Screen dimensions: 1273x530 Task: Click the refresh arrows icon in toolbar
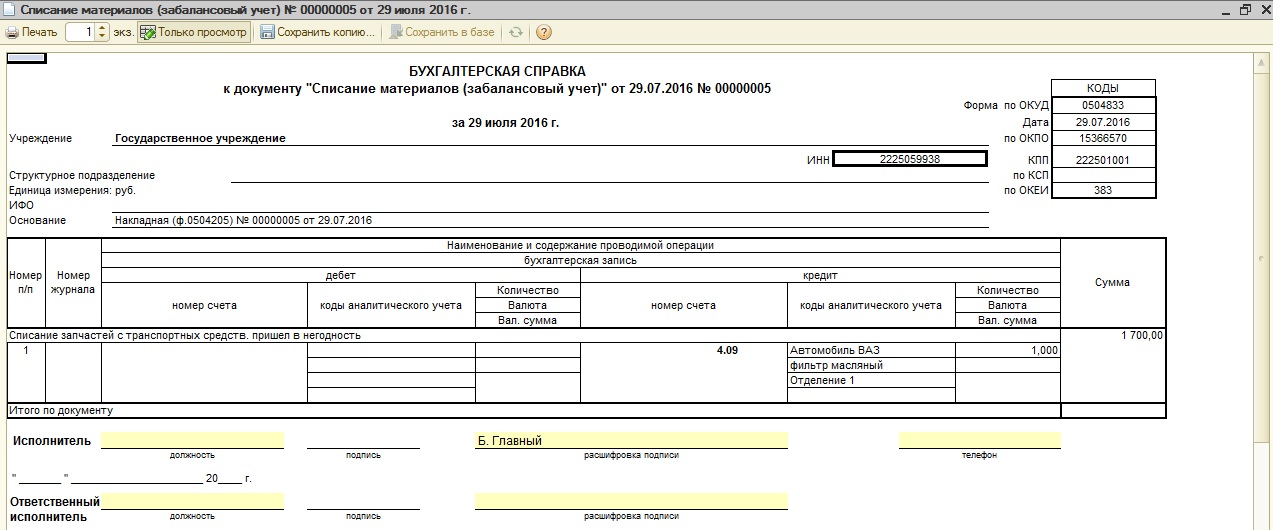pos(516,32)
